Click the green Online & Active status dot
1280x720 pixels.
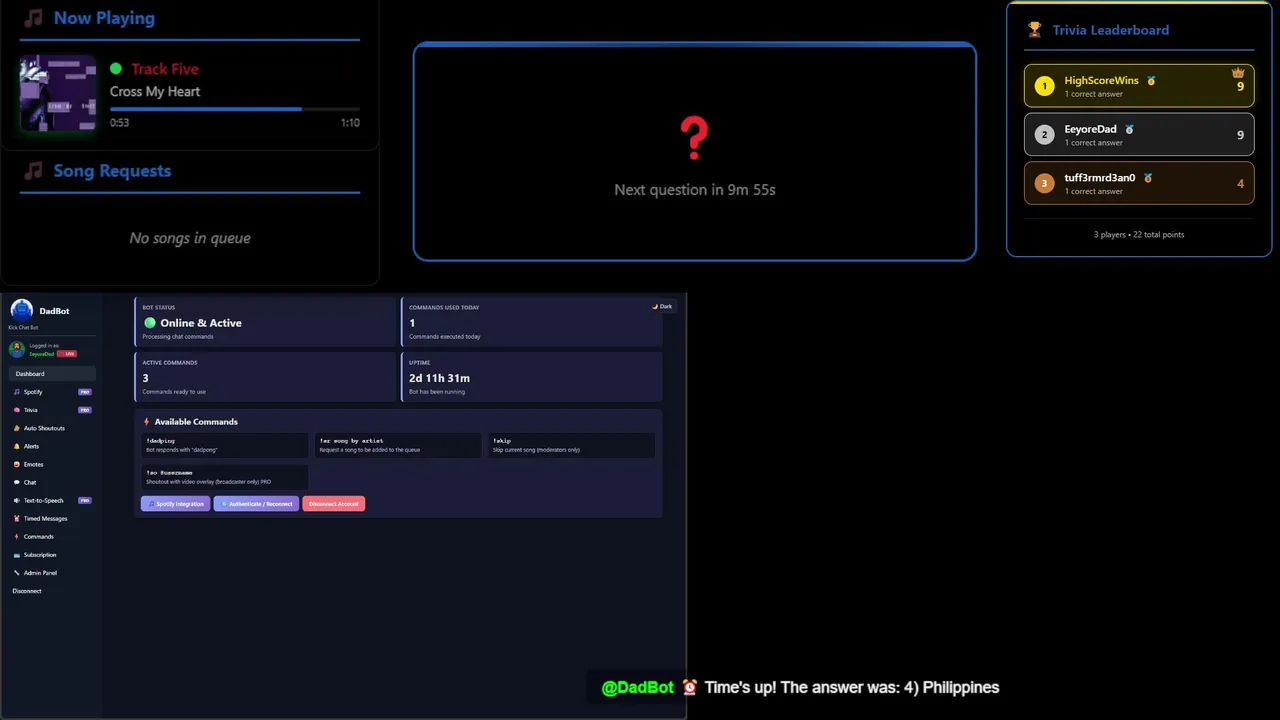coord(150,323)
